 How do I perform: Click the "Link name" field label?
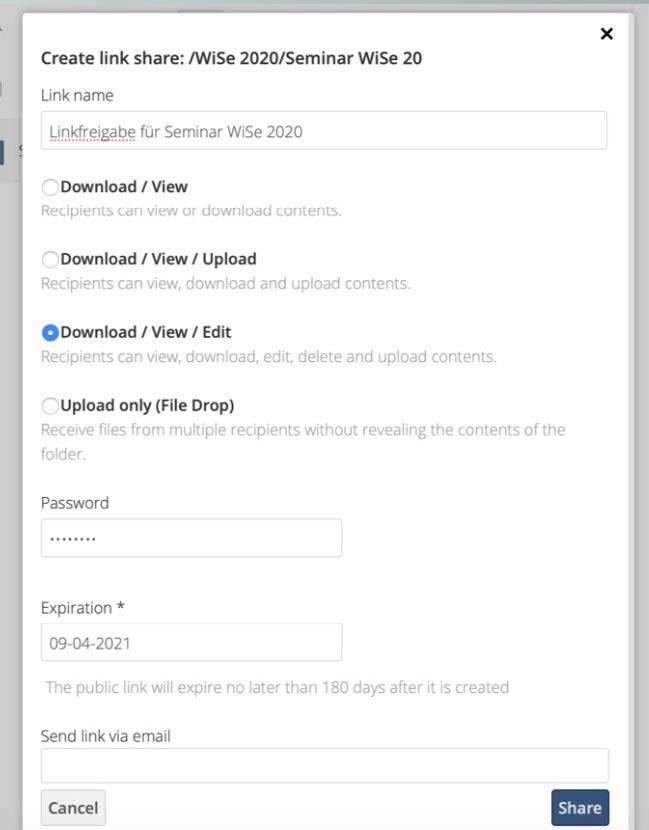(x=77, y=96)
